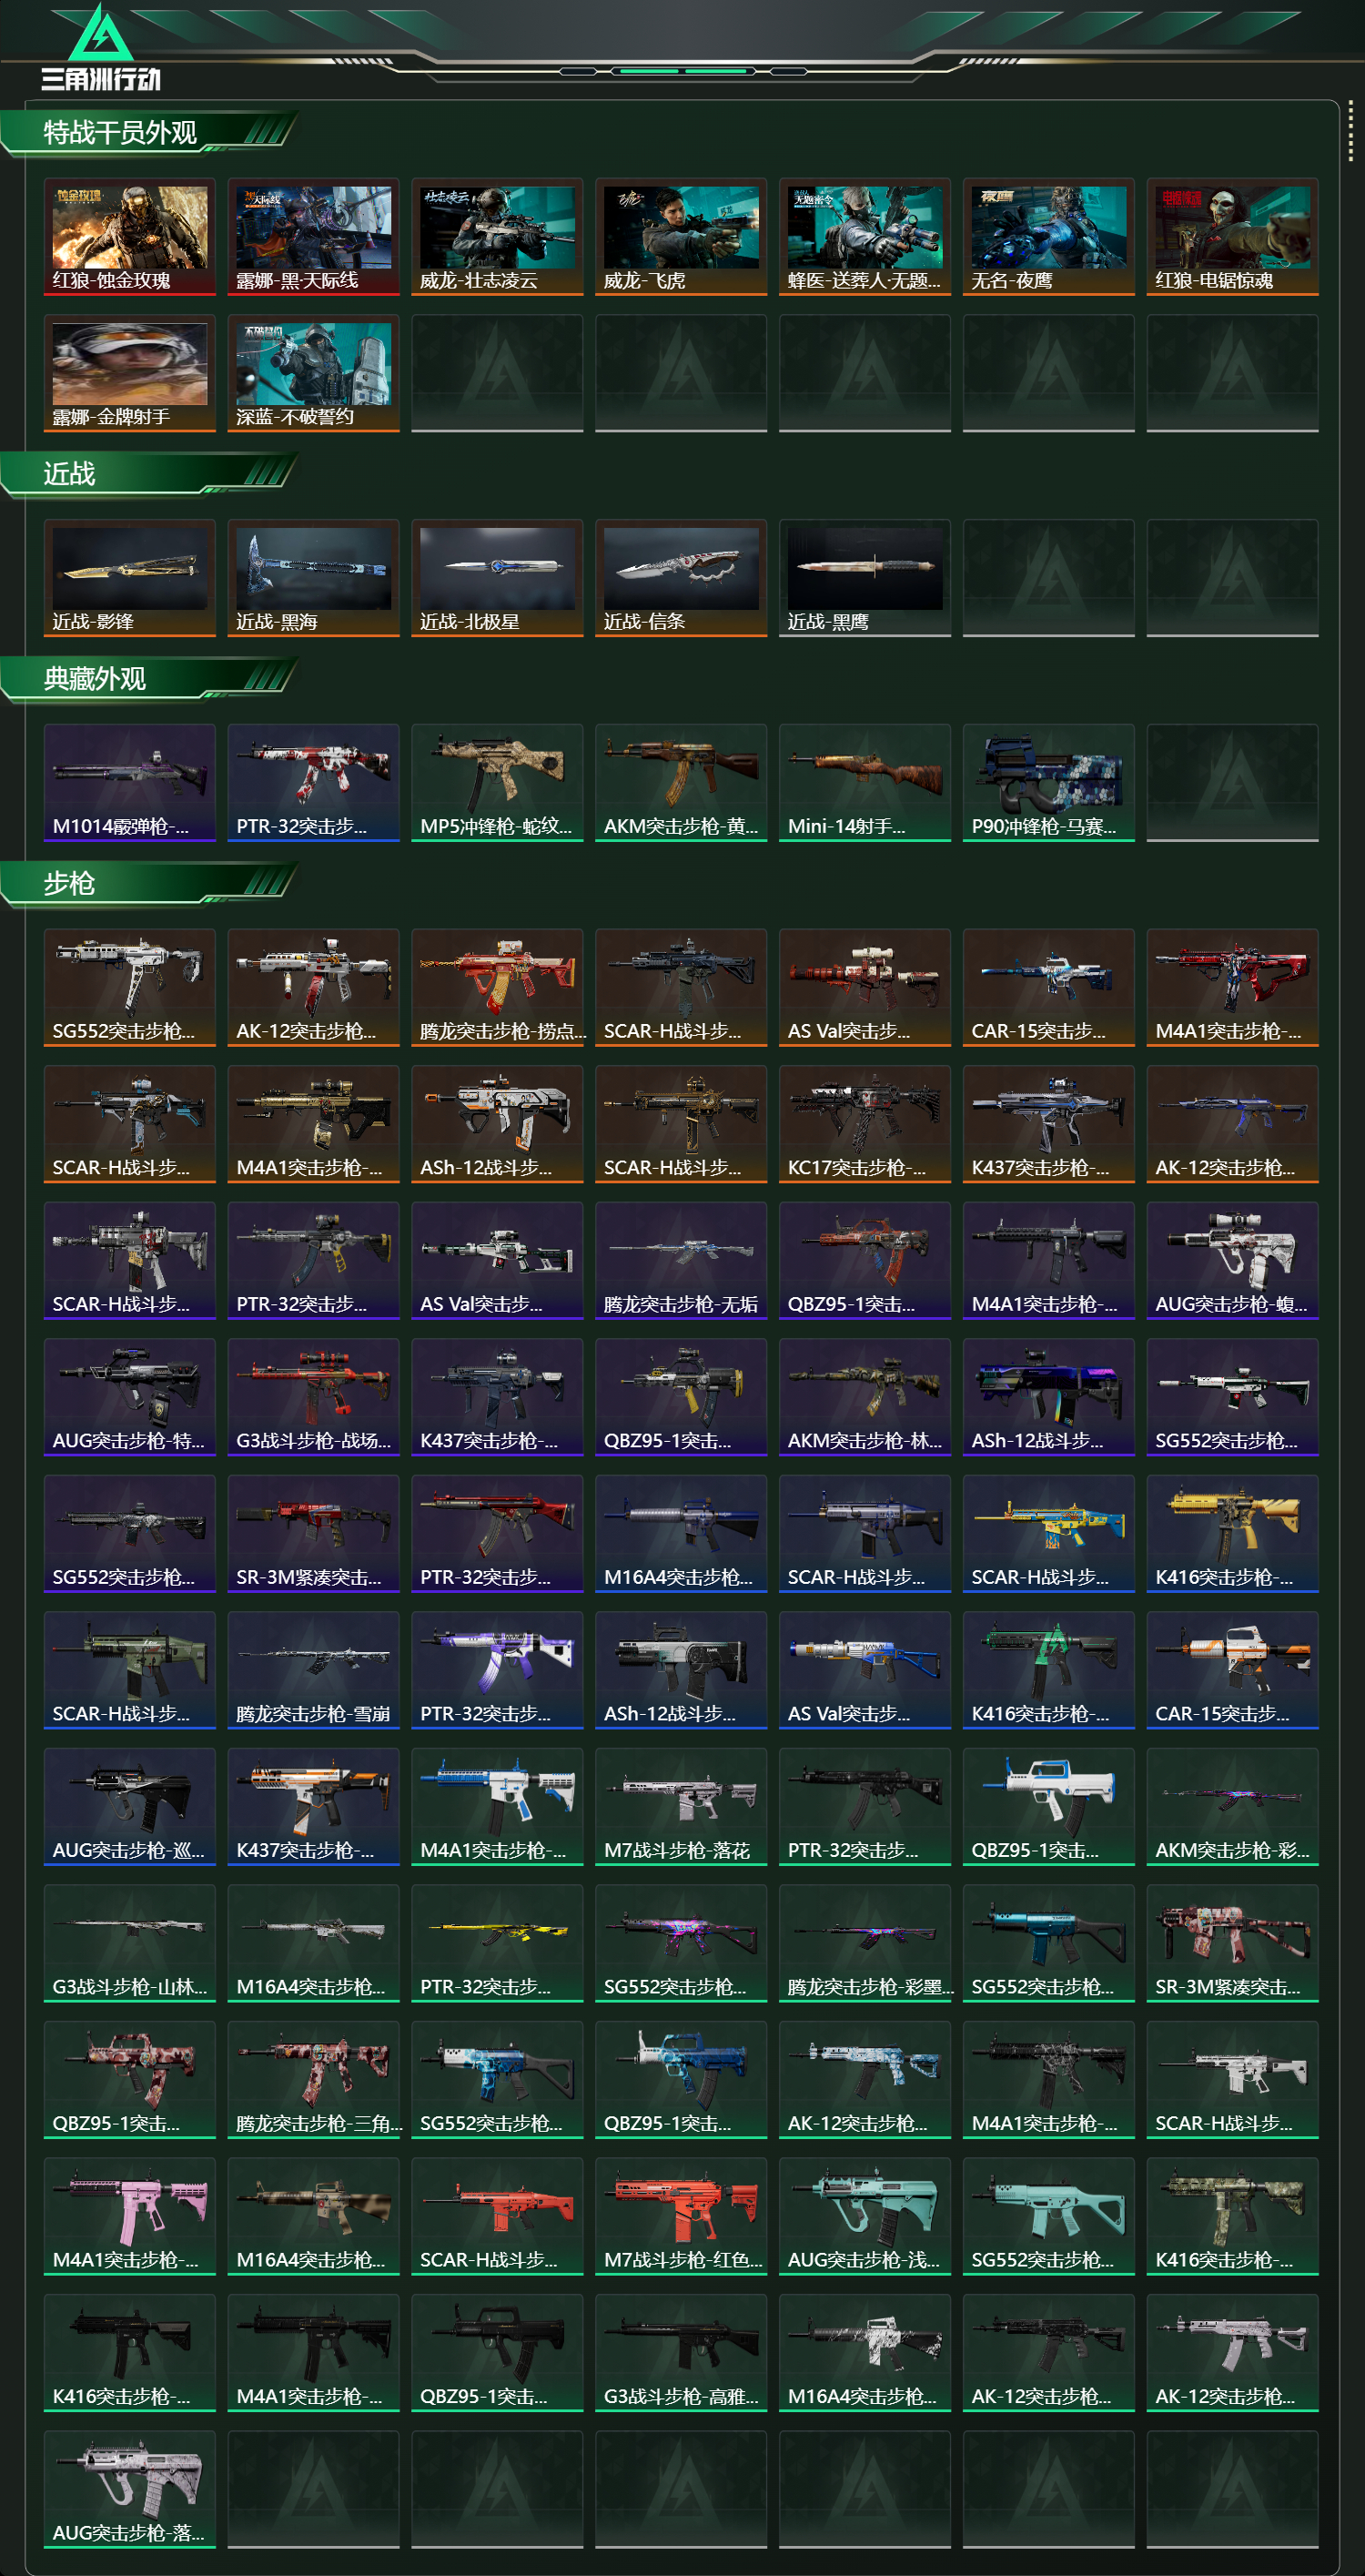This screenshot has width=1365, height=2576.
Task: Select the 红狼-电锯惊魂 skin thumbnail
Action: pyautogui.click(x=1232, y=237)
